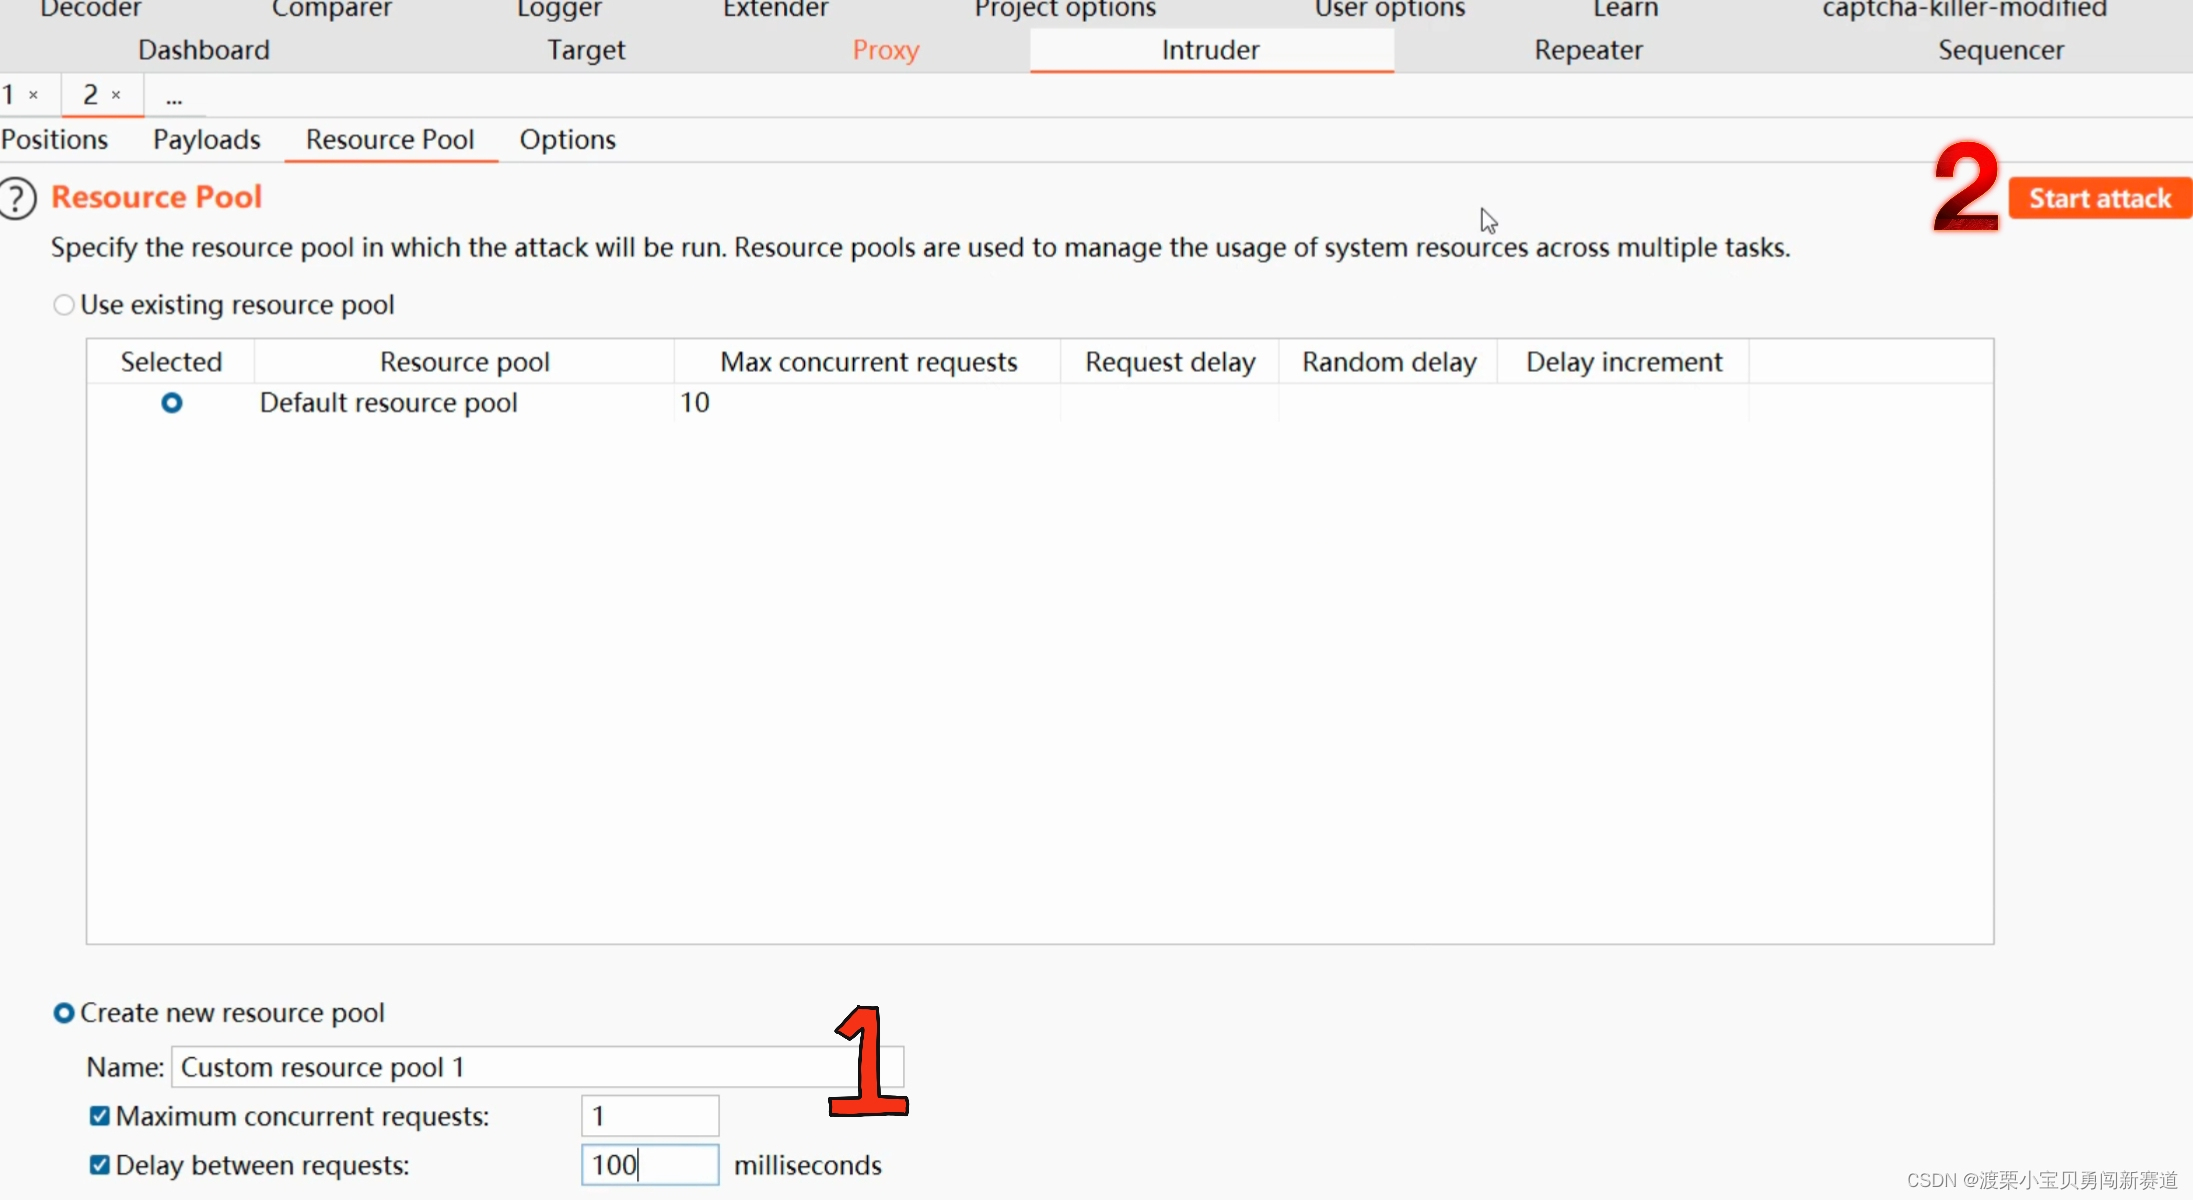Open the Payloads tab
This screenshot has width=2193, height=1200.
coord(206,140)
